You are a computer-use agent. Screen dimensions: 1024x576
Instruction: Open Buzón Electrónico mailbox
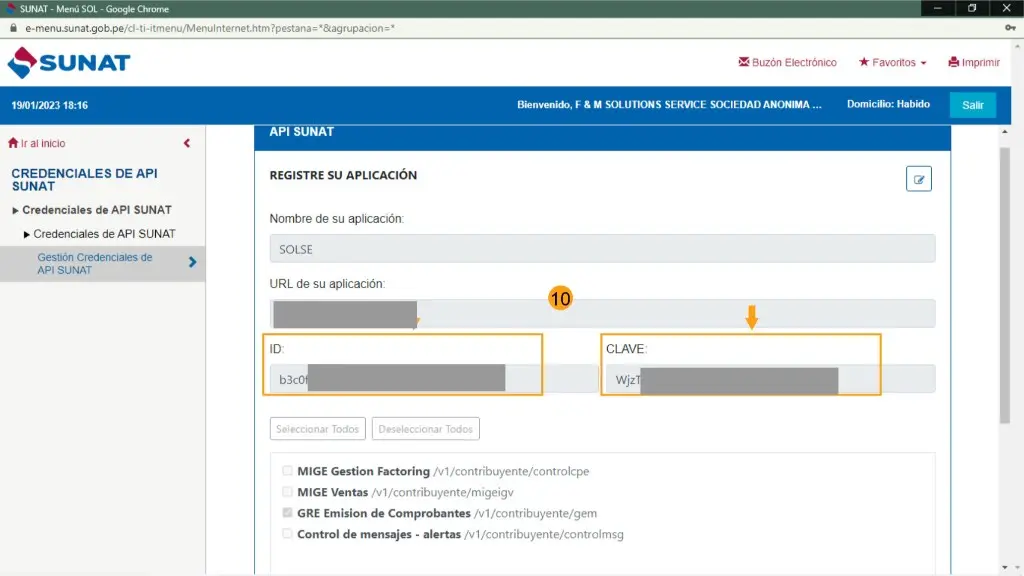click(x=787, y=62)
